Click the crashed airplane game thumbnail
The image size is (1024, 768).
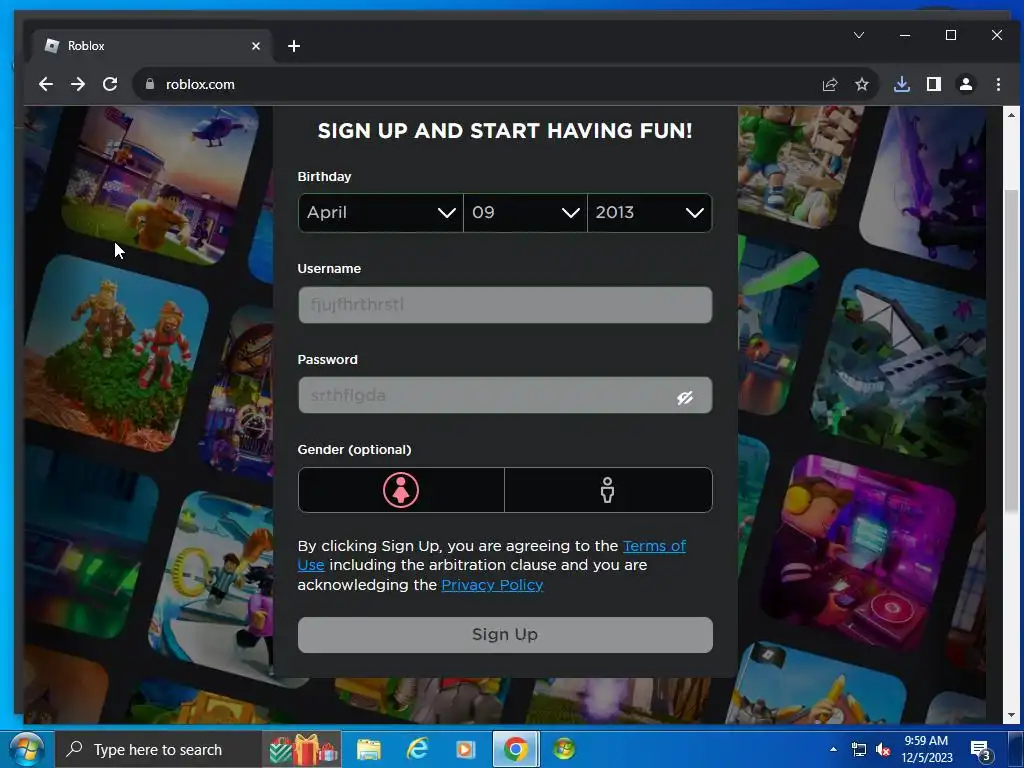[900, 366]
